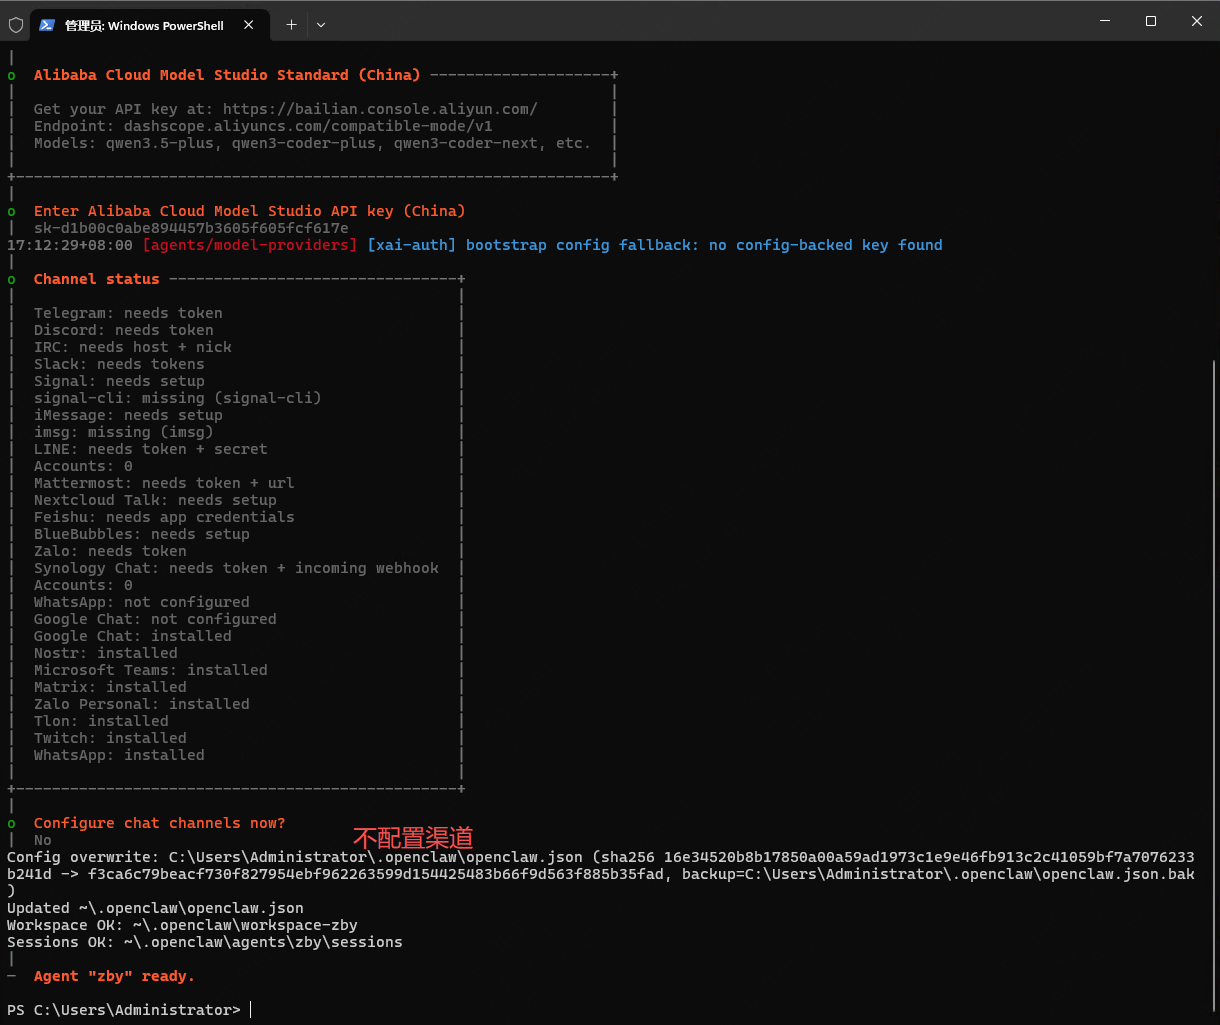Click the Channel status heading
Image resolution: width=1220 pixels, height=1025 pixels.
coord(96,279)
